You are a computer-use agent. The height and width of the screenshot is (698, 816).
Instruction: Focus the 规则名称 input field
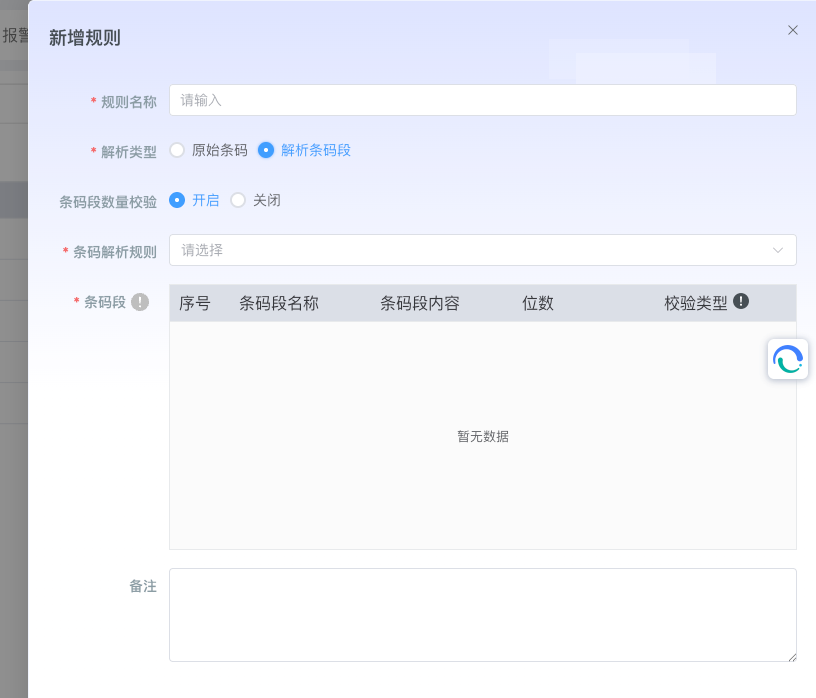tap(482, 100)
